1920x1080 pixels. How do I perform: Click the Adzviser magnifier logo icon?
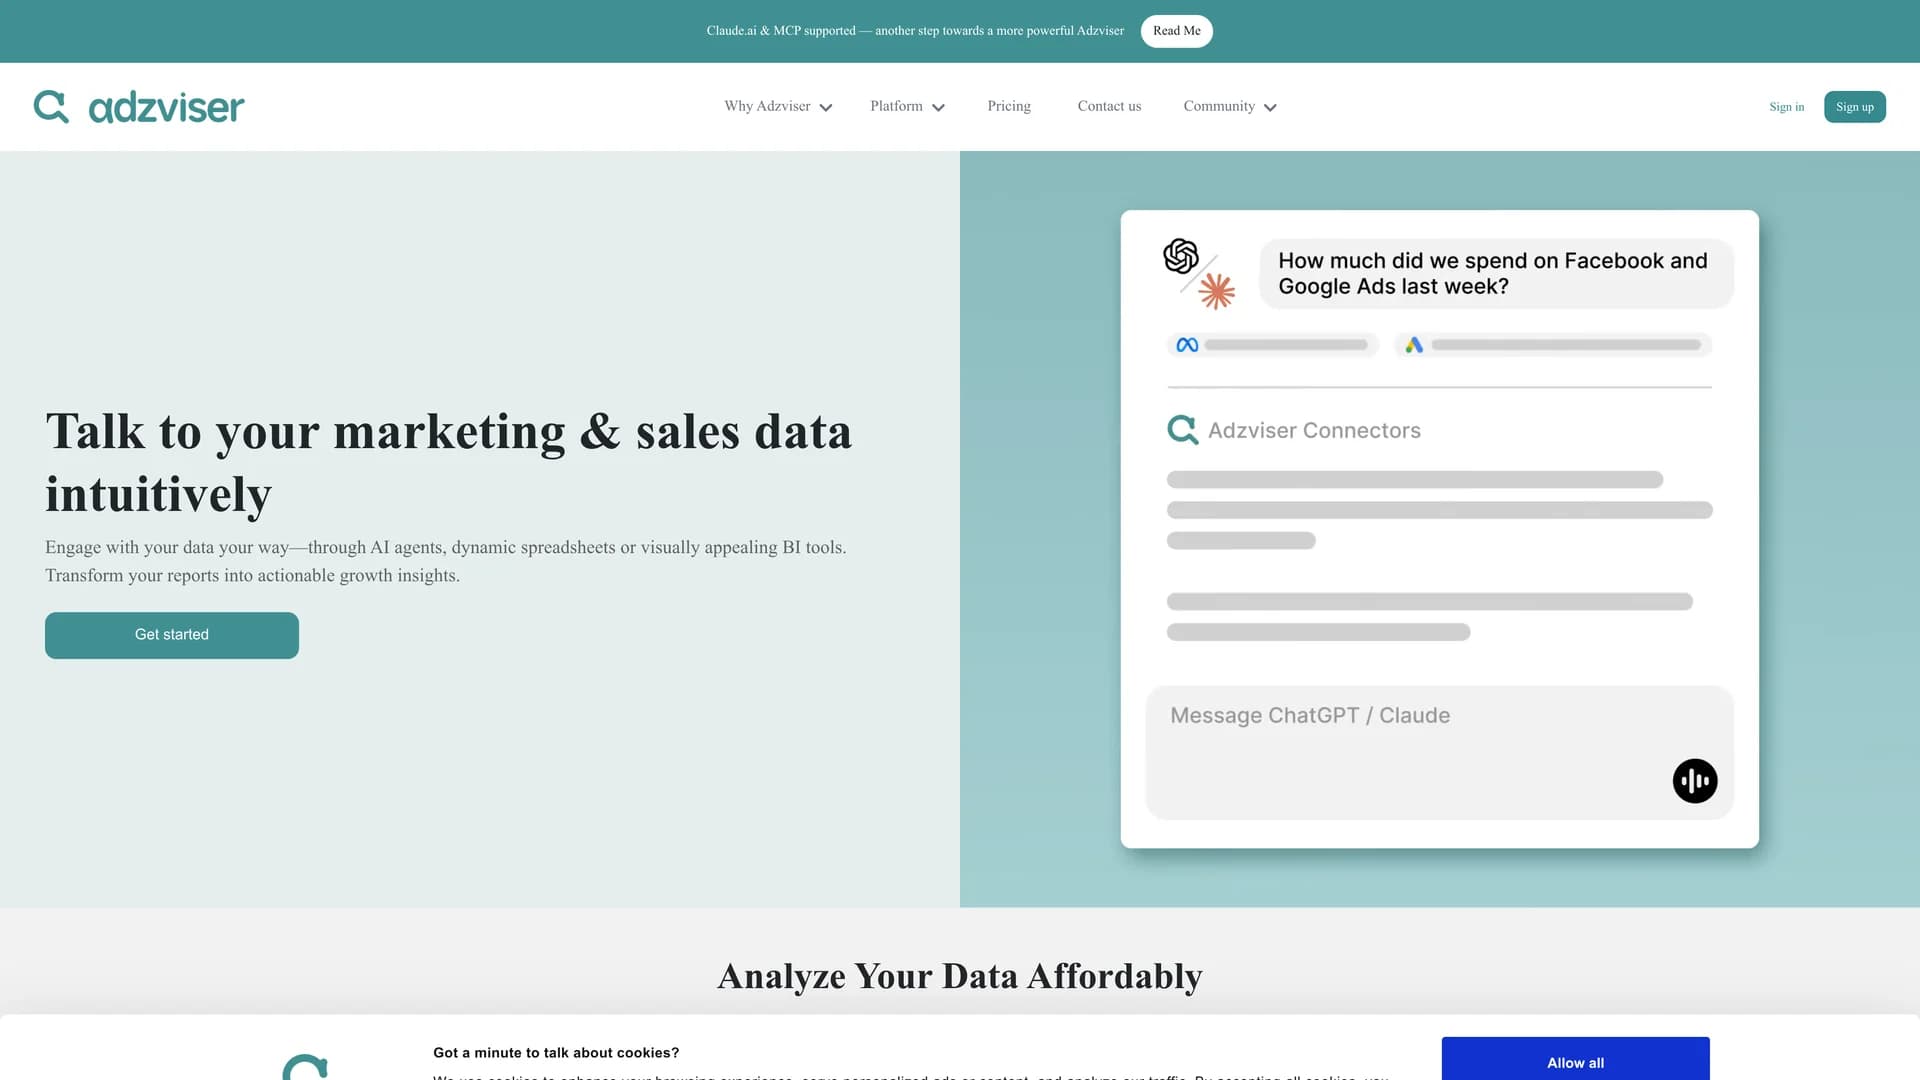click(51, 106)
